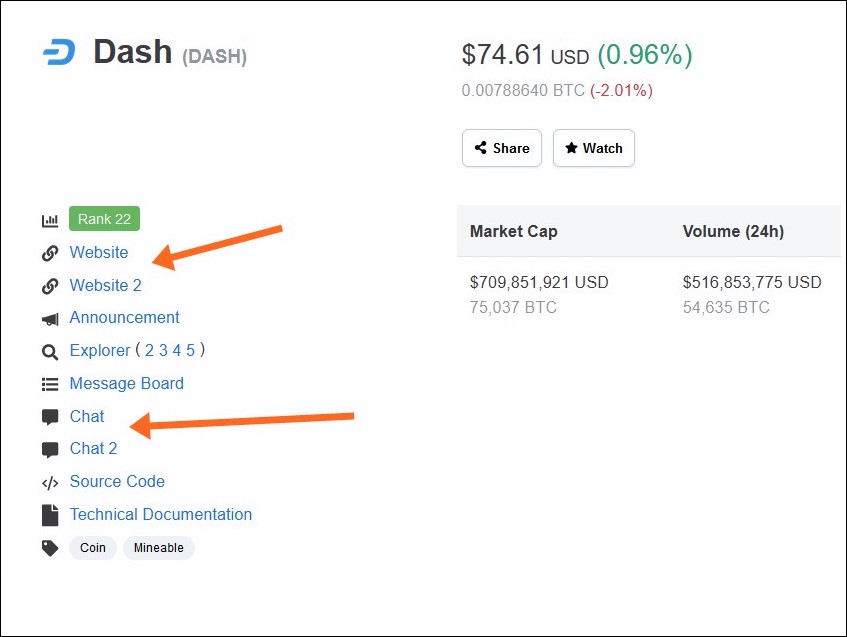The width and height of the screenshot is (847, 637).
Task: Open the Website 2 link
Action: pos(105,285)
